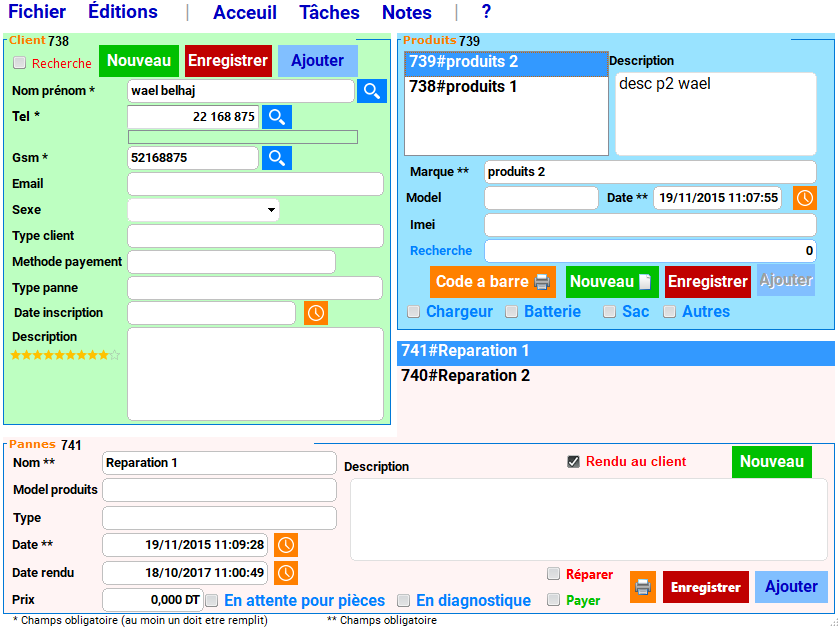Click the Gsm search magnifier icon
The height and width of the screenshot is (627, 840).
tap(276, 158)
